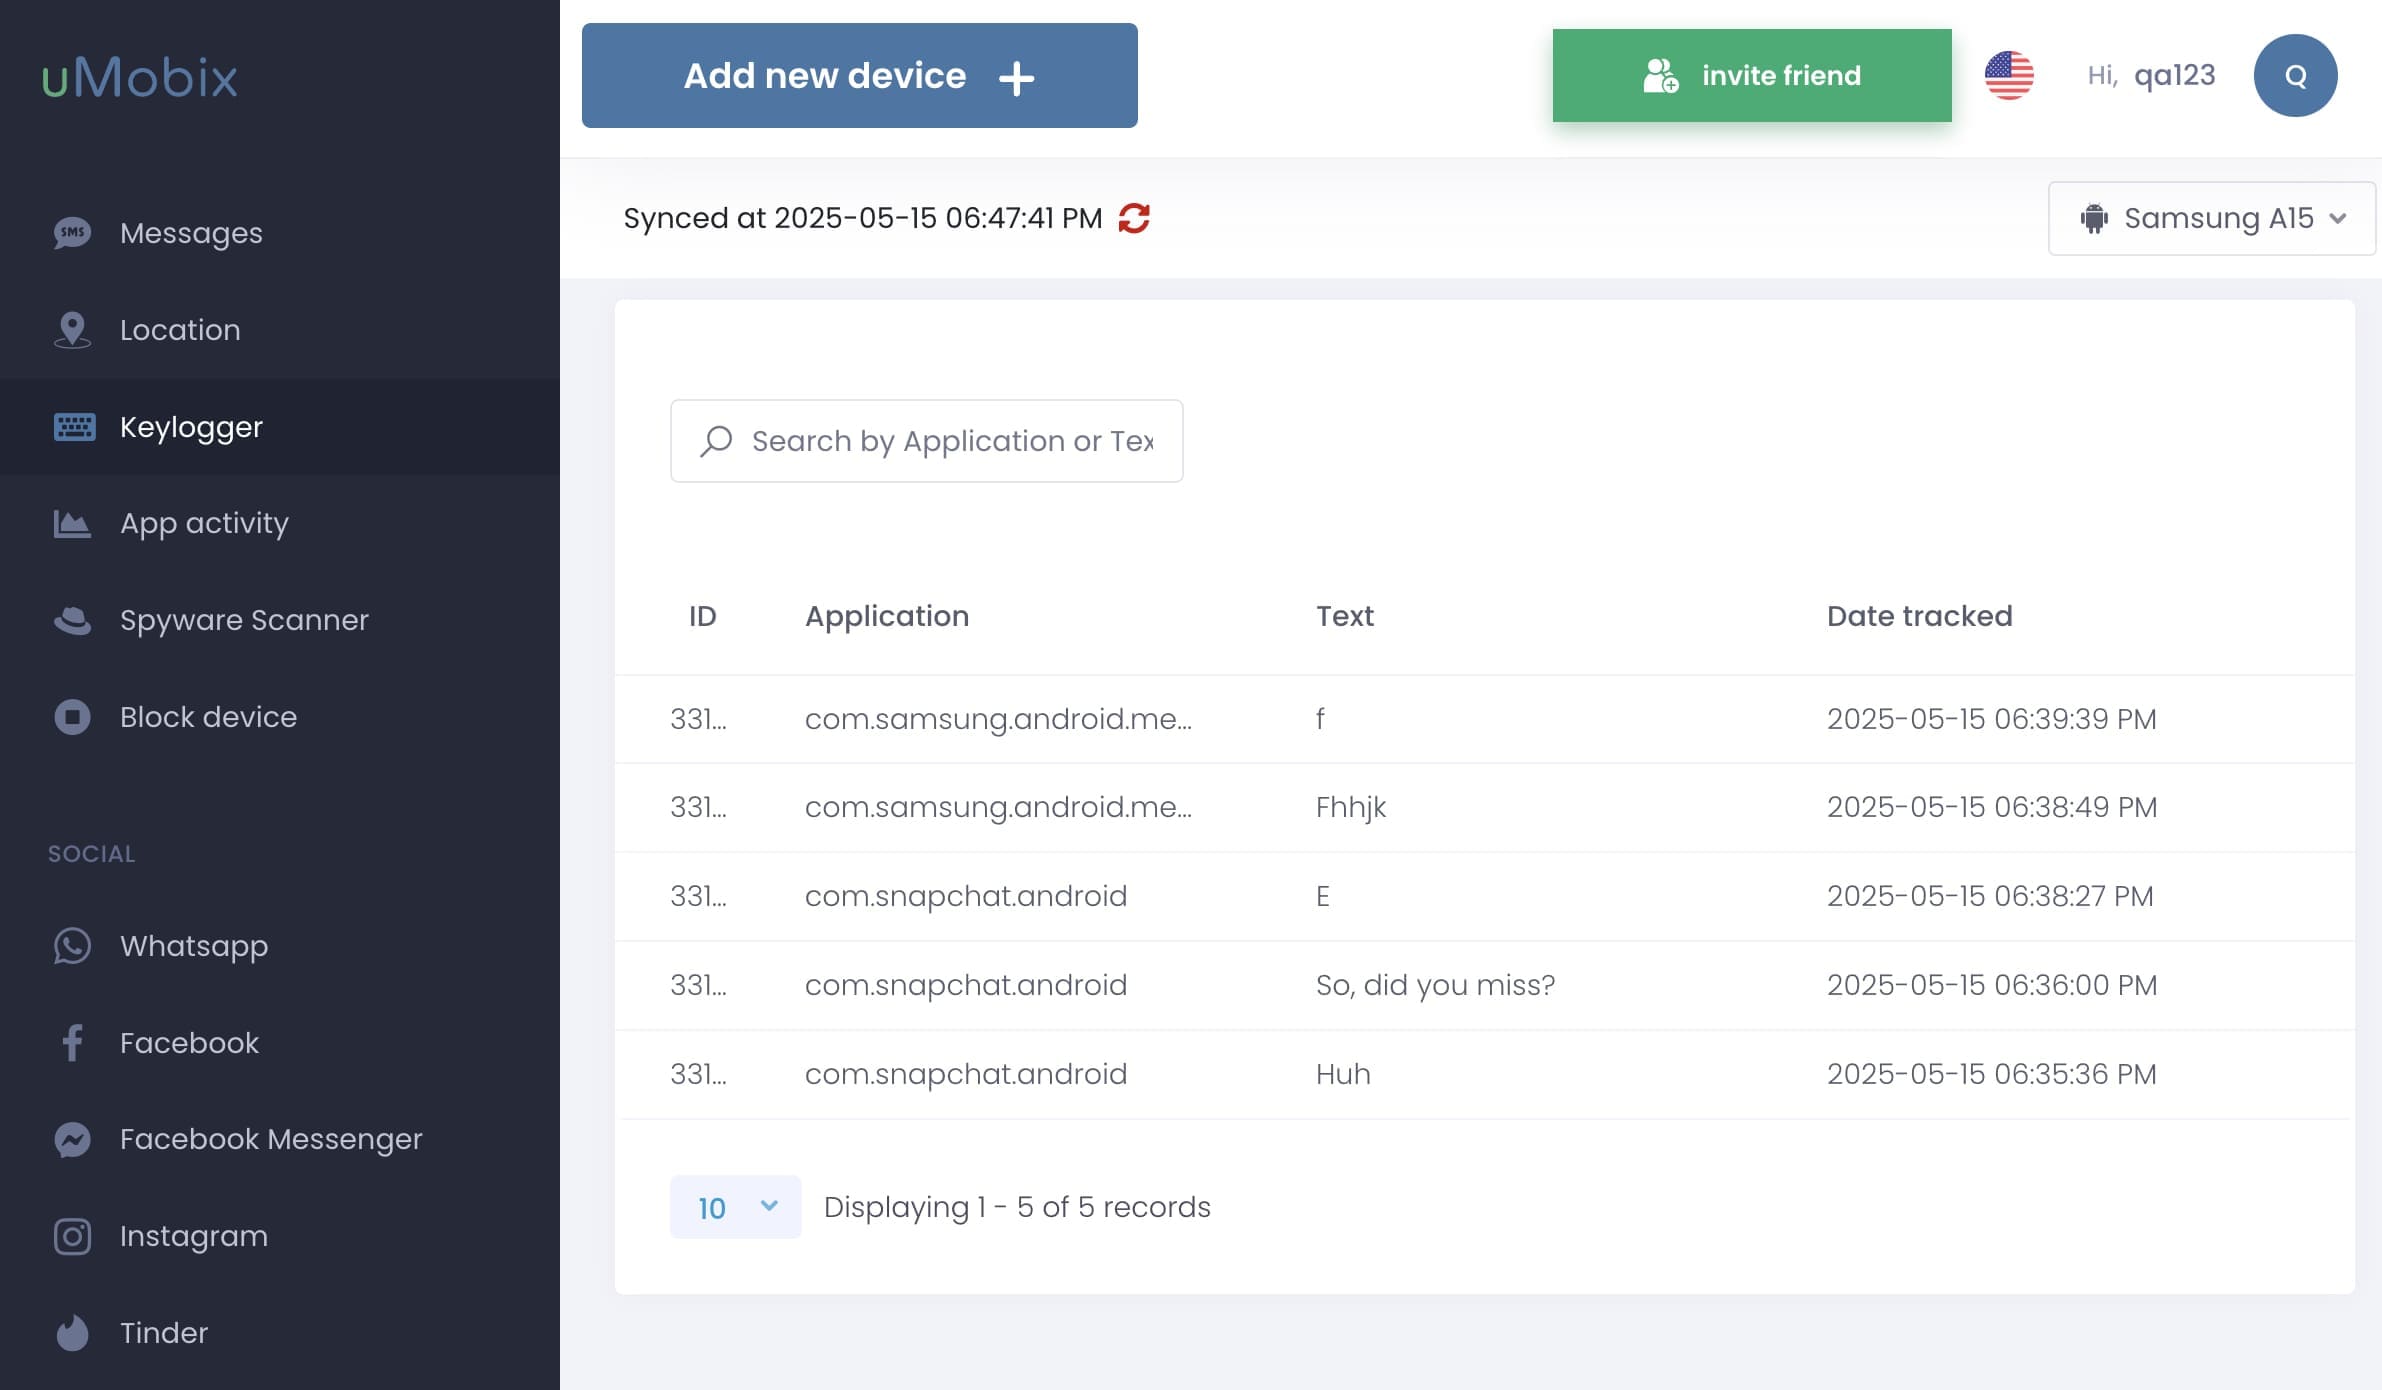2382x1390 pixels.
Task: Open the Samsung A15 device dropdown
Action: point(2212,218)
